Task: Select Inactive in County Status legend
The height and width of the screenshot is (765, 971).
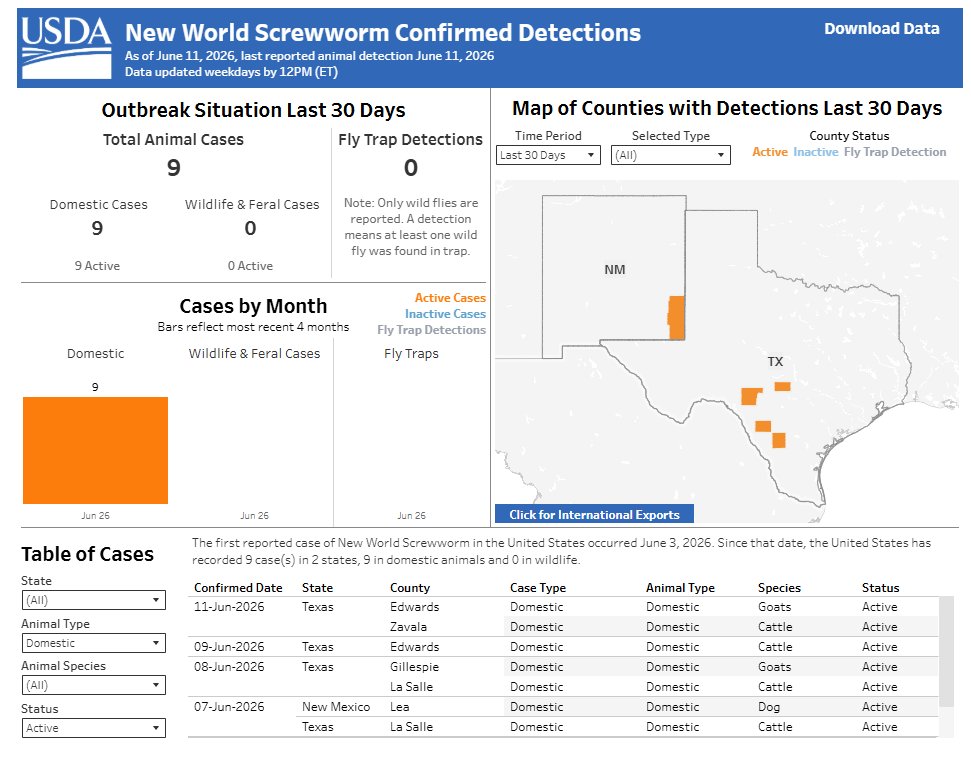Action: [816, 152]
